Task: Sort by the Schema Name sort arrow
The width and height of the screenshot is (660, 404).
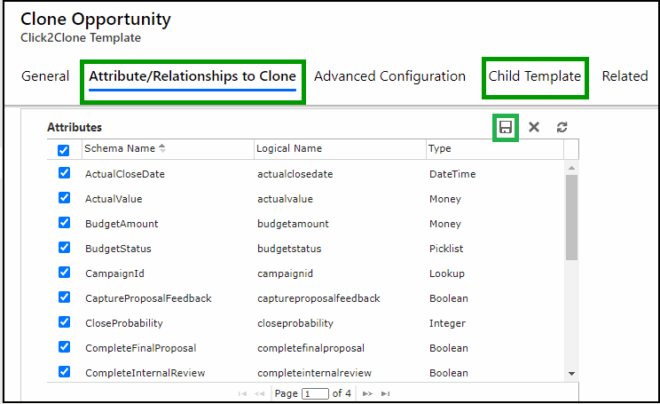Action: click(163, 149)
